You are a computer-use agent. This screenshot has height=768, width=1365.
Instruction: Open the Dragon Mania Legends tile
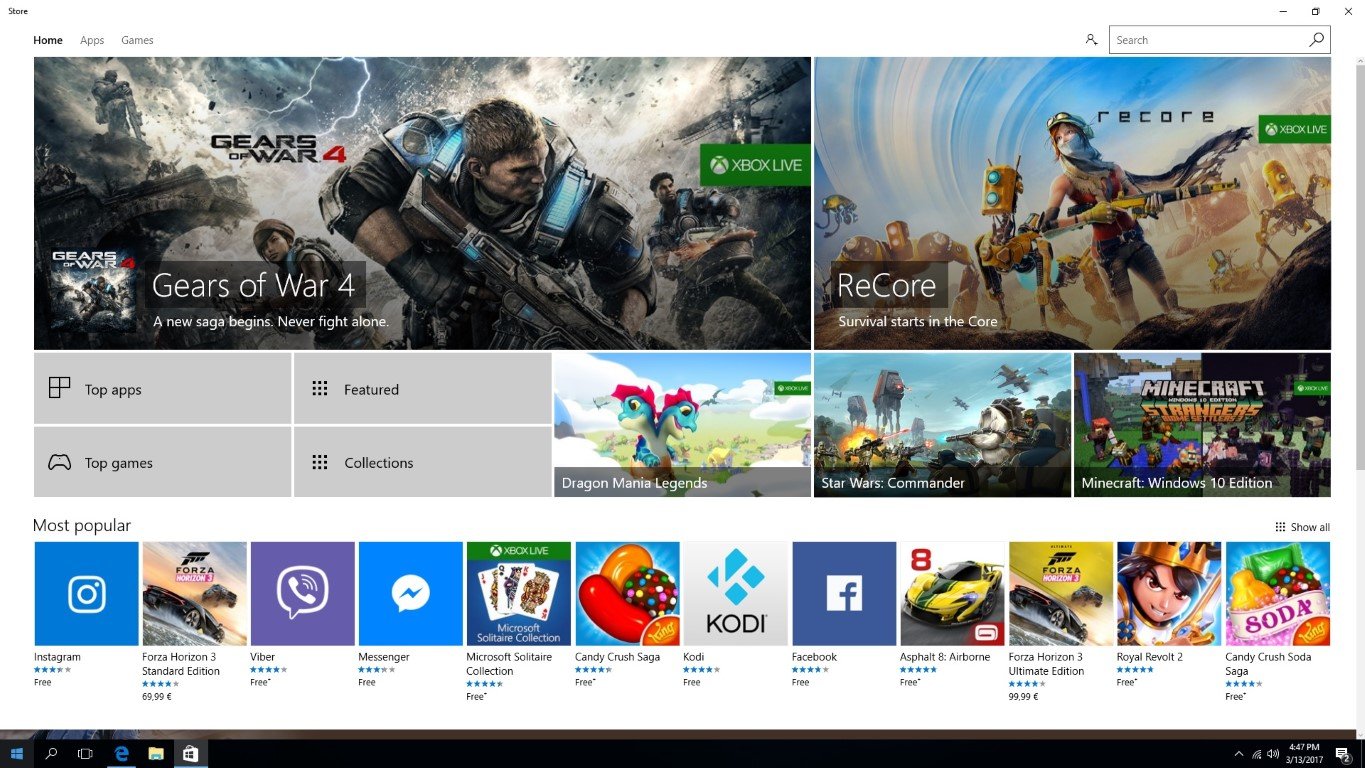click(x=682, y=425)
